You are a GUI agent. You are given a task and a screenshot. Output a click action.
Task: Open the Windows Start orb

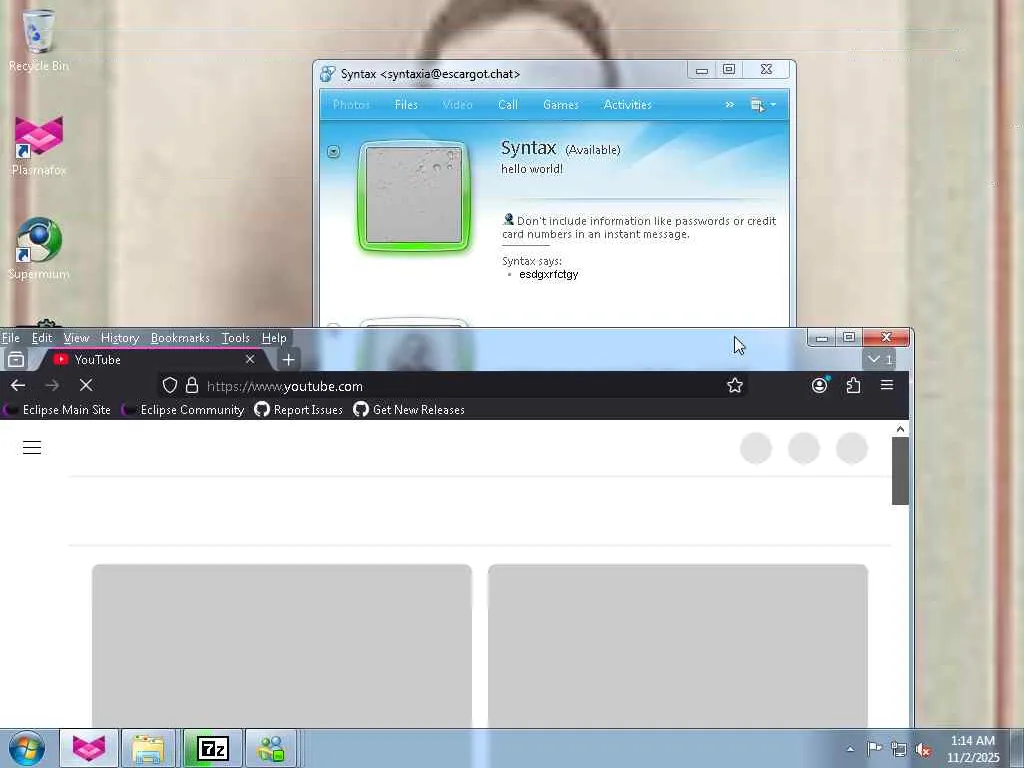click(x=26, y=748)
